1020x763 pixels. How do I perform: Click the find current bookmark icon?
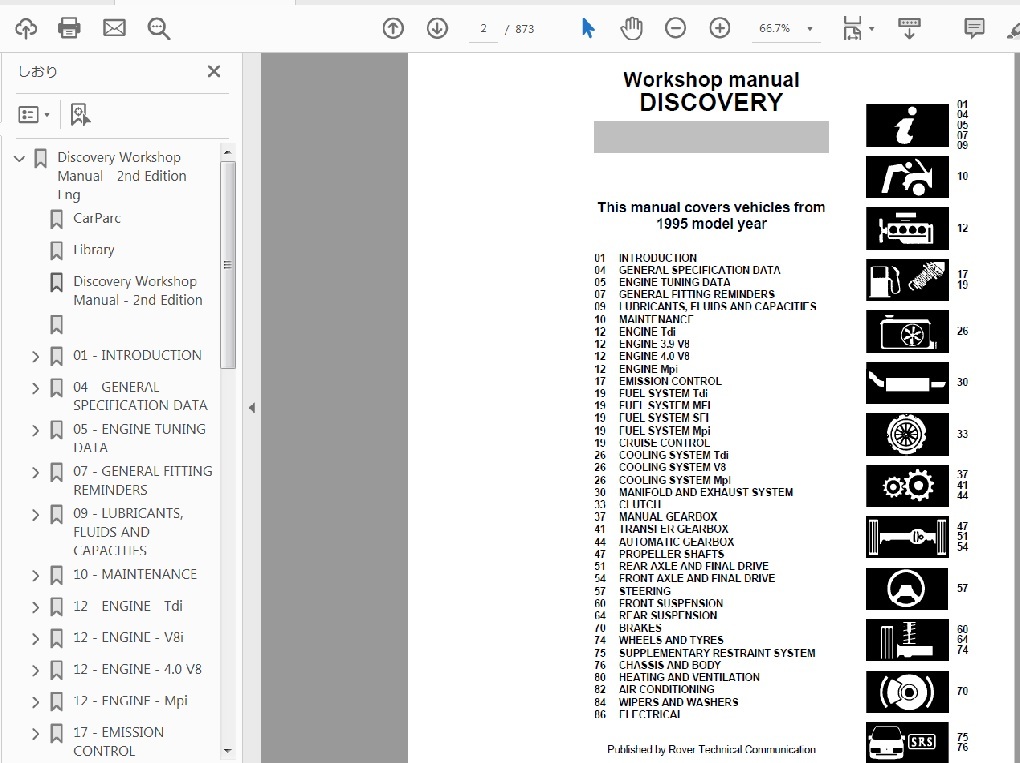point(80,115)
